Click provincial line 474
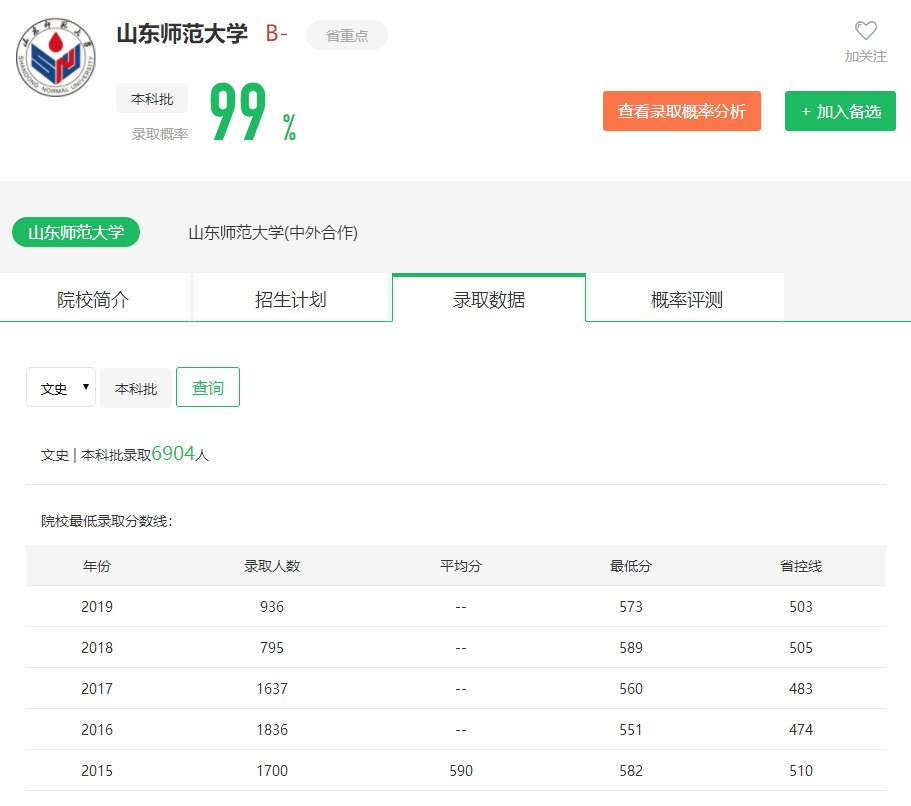 pos(801,730)
